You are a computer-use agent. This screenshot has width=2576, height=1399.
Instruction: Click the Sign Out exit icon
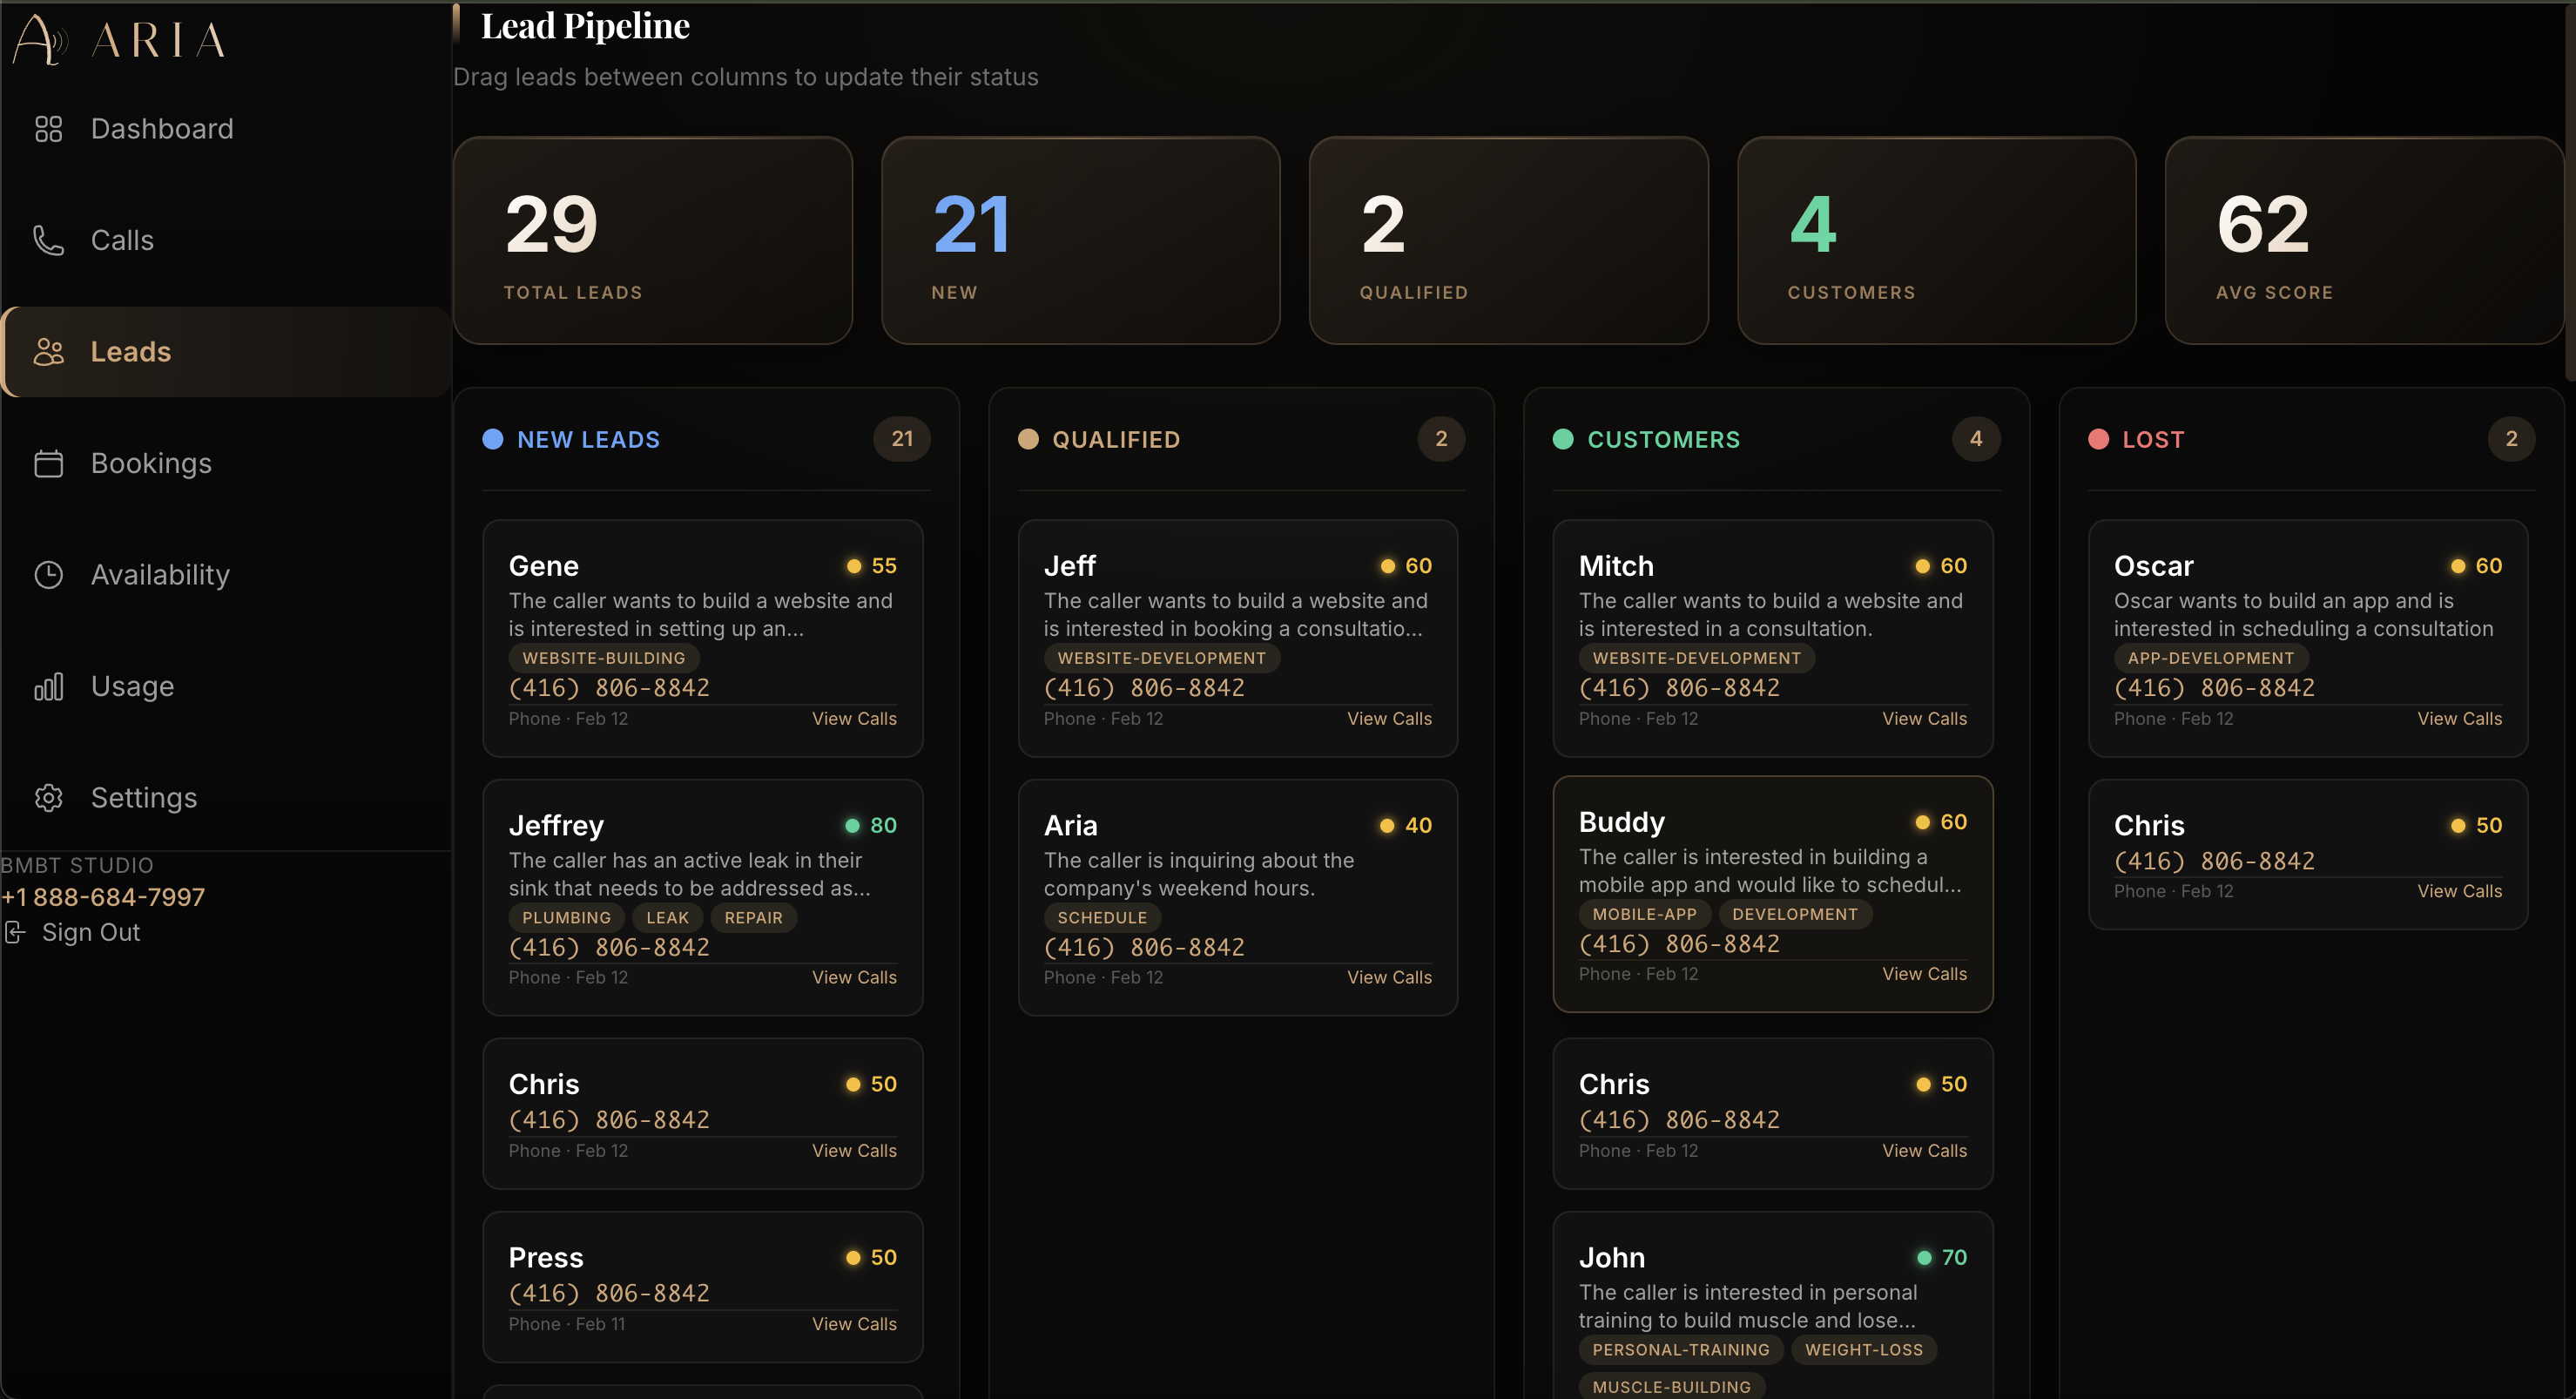(x=14, y=932)
